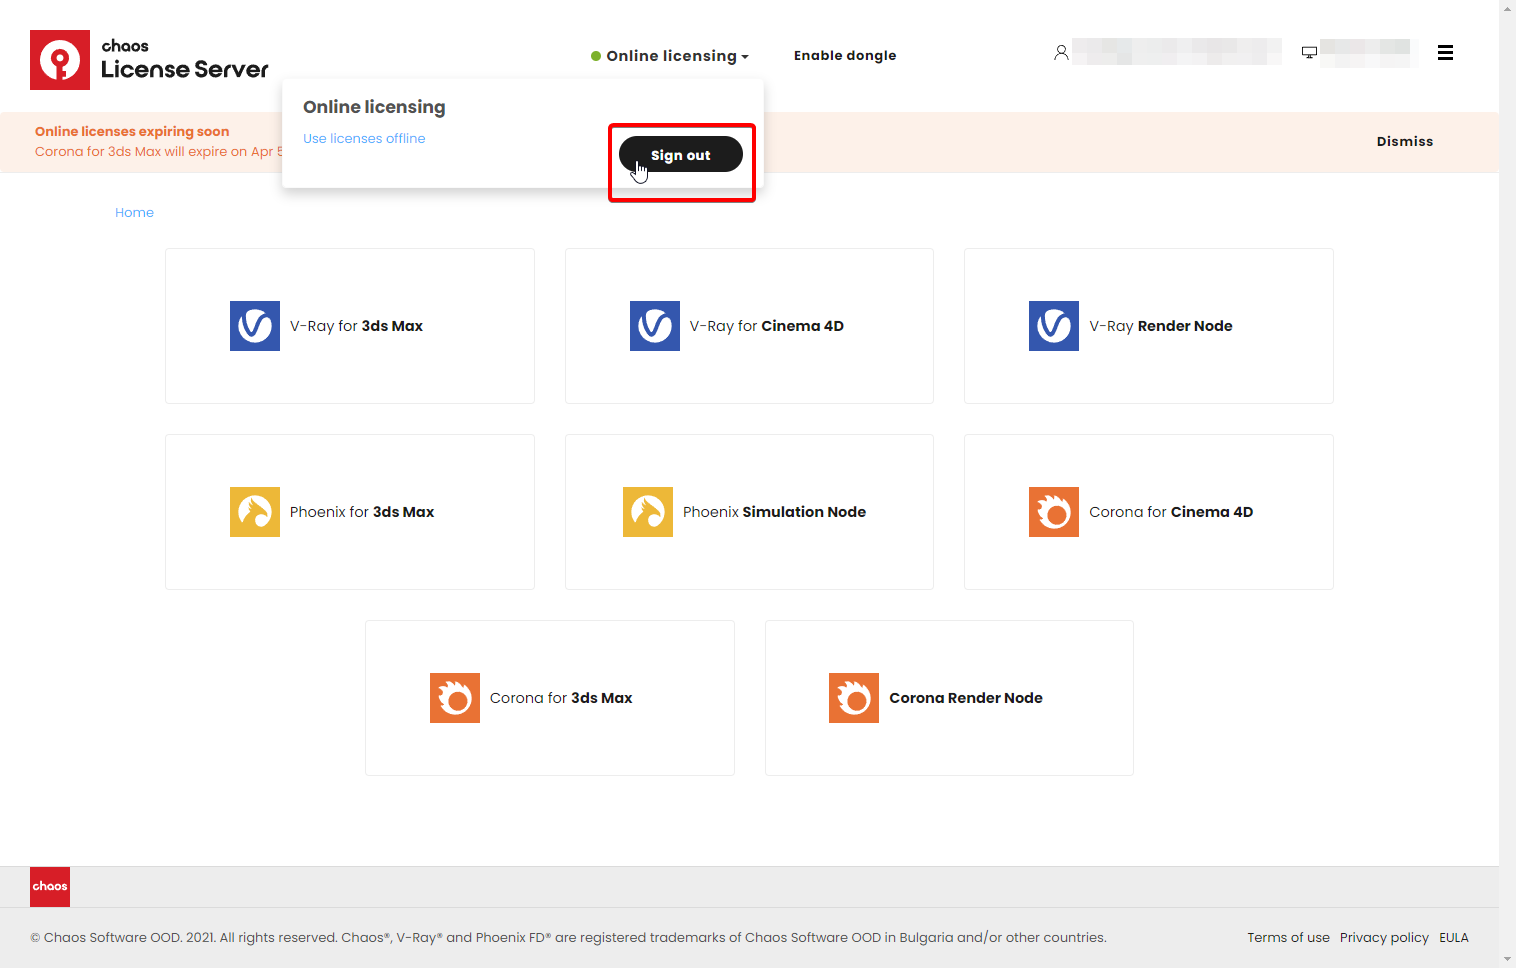
Task: Select the Phoenix Simulation Node icon
Action: pos(648,512)
